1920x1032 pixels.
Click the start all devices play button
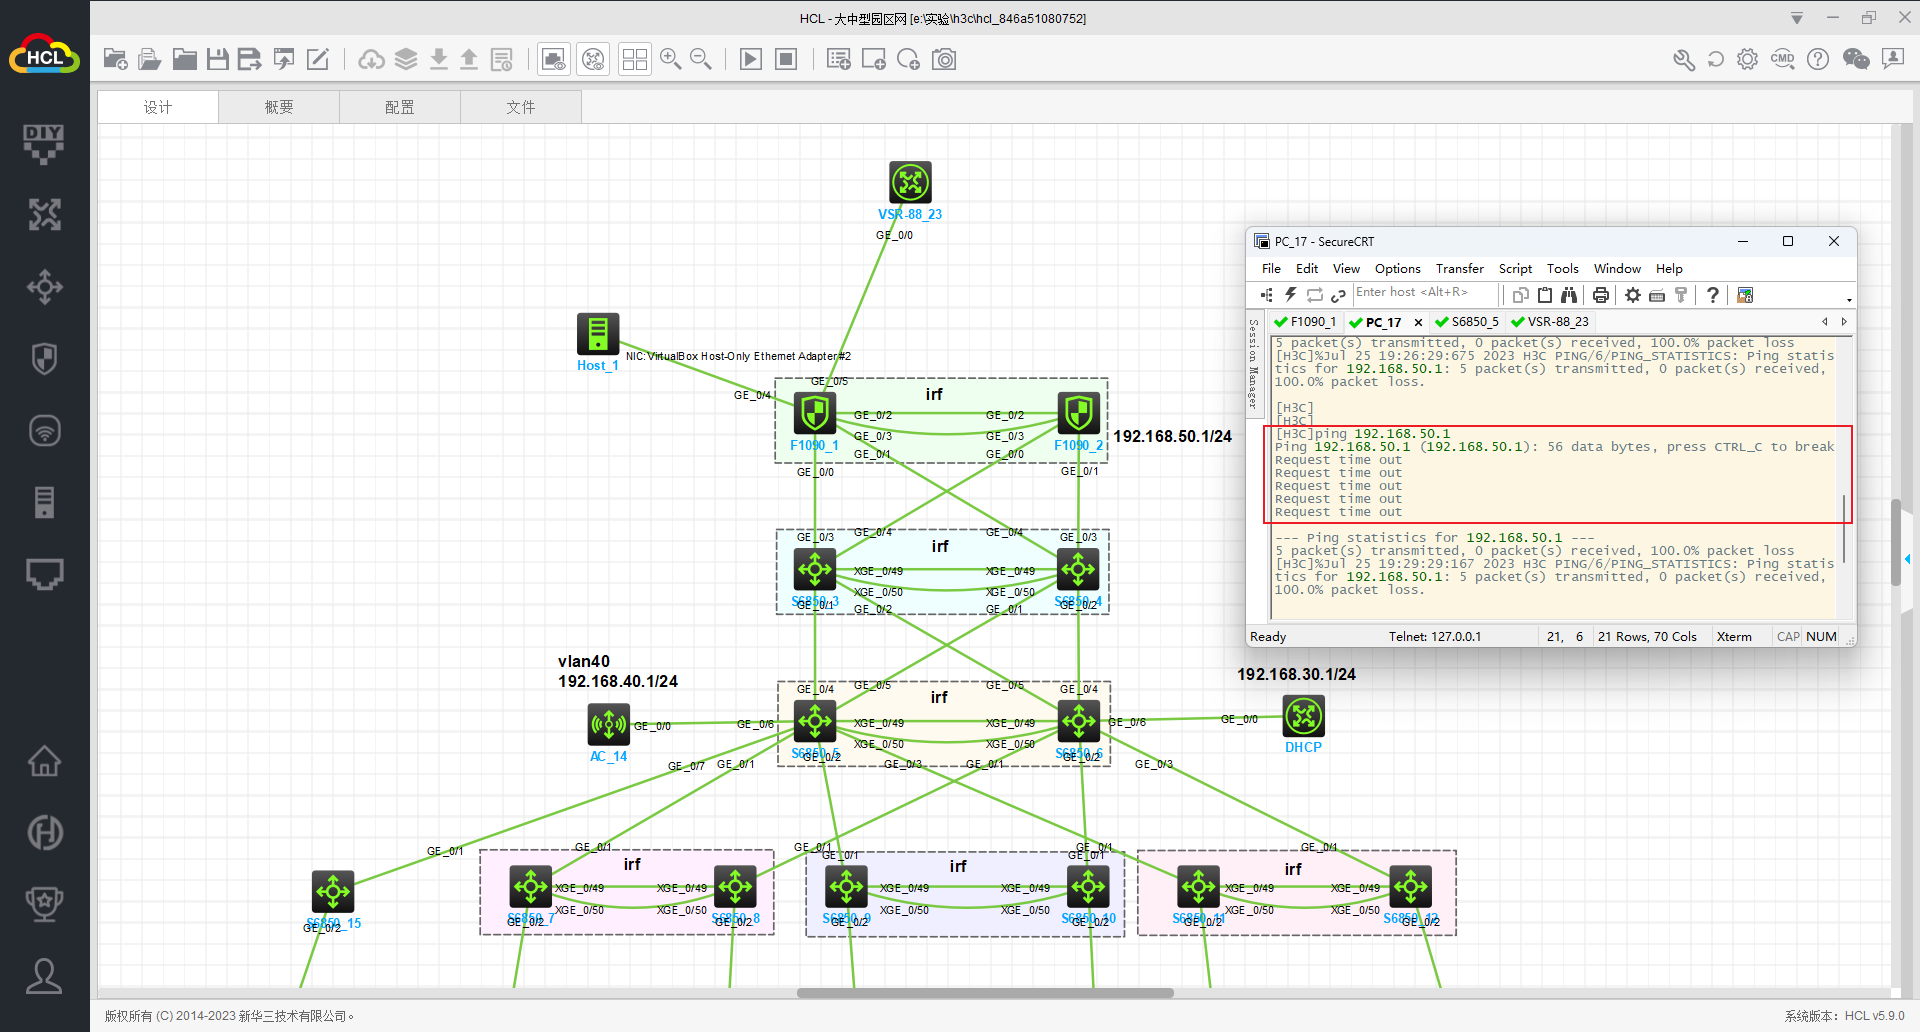(750, 60)
